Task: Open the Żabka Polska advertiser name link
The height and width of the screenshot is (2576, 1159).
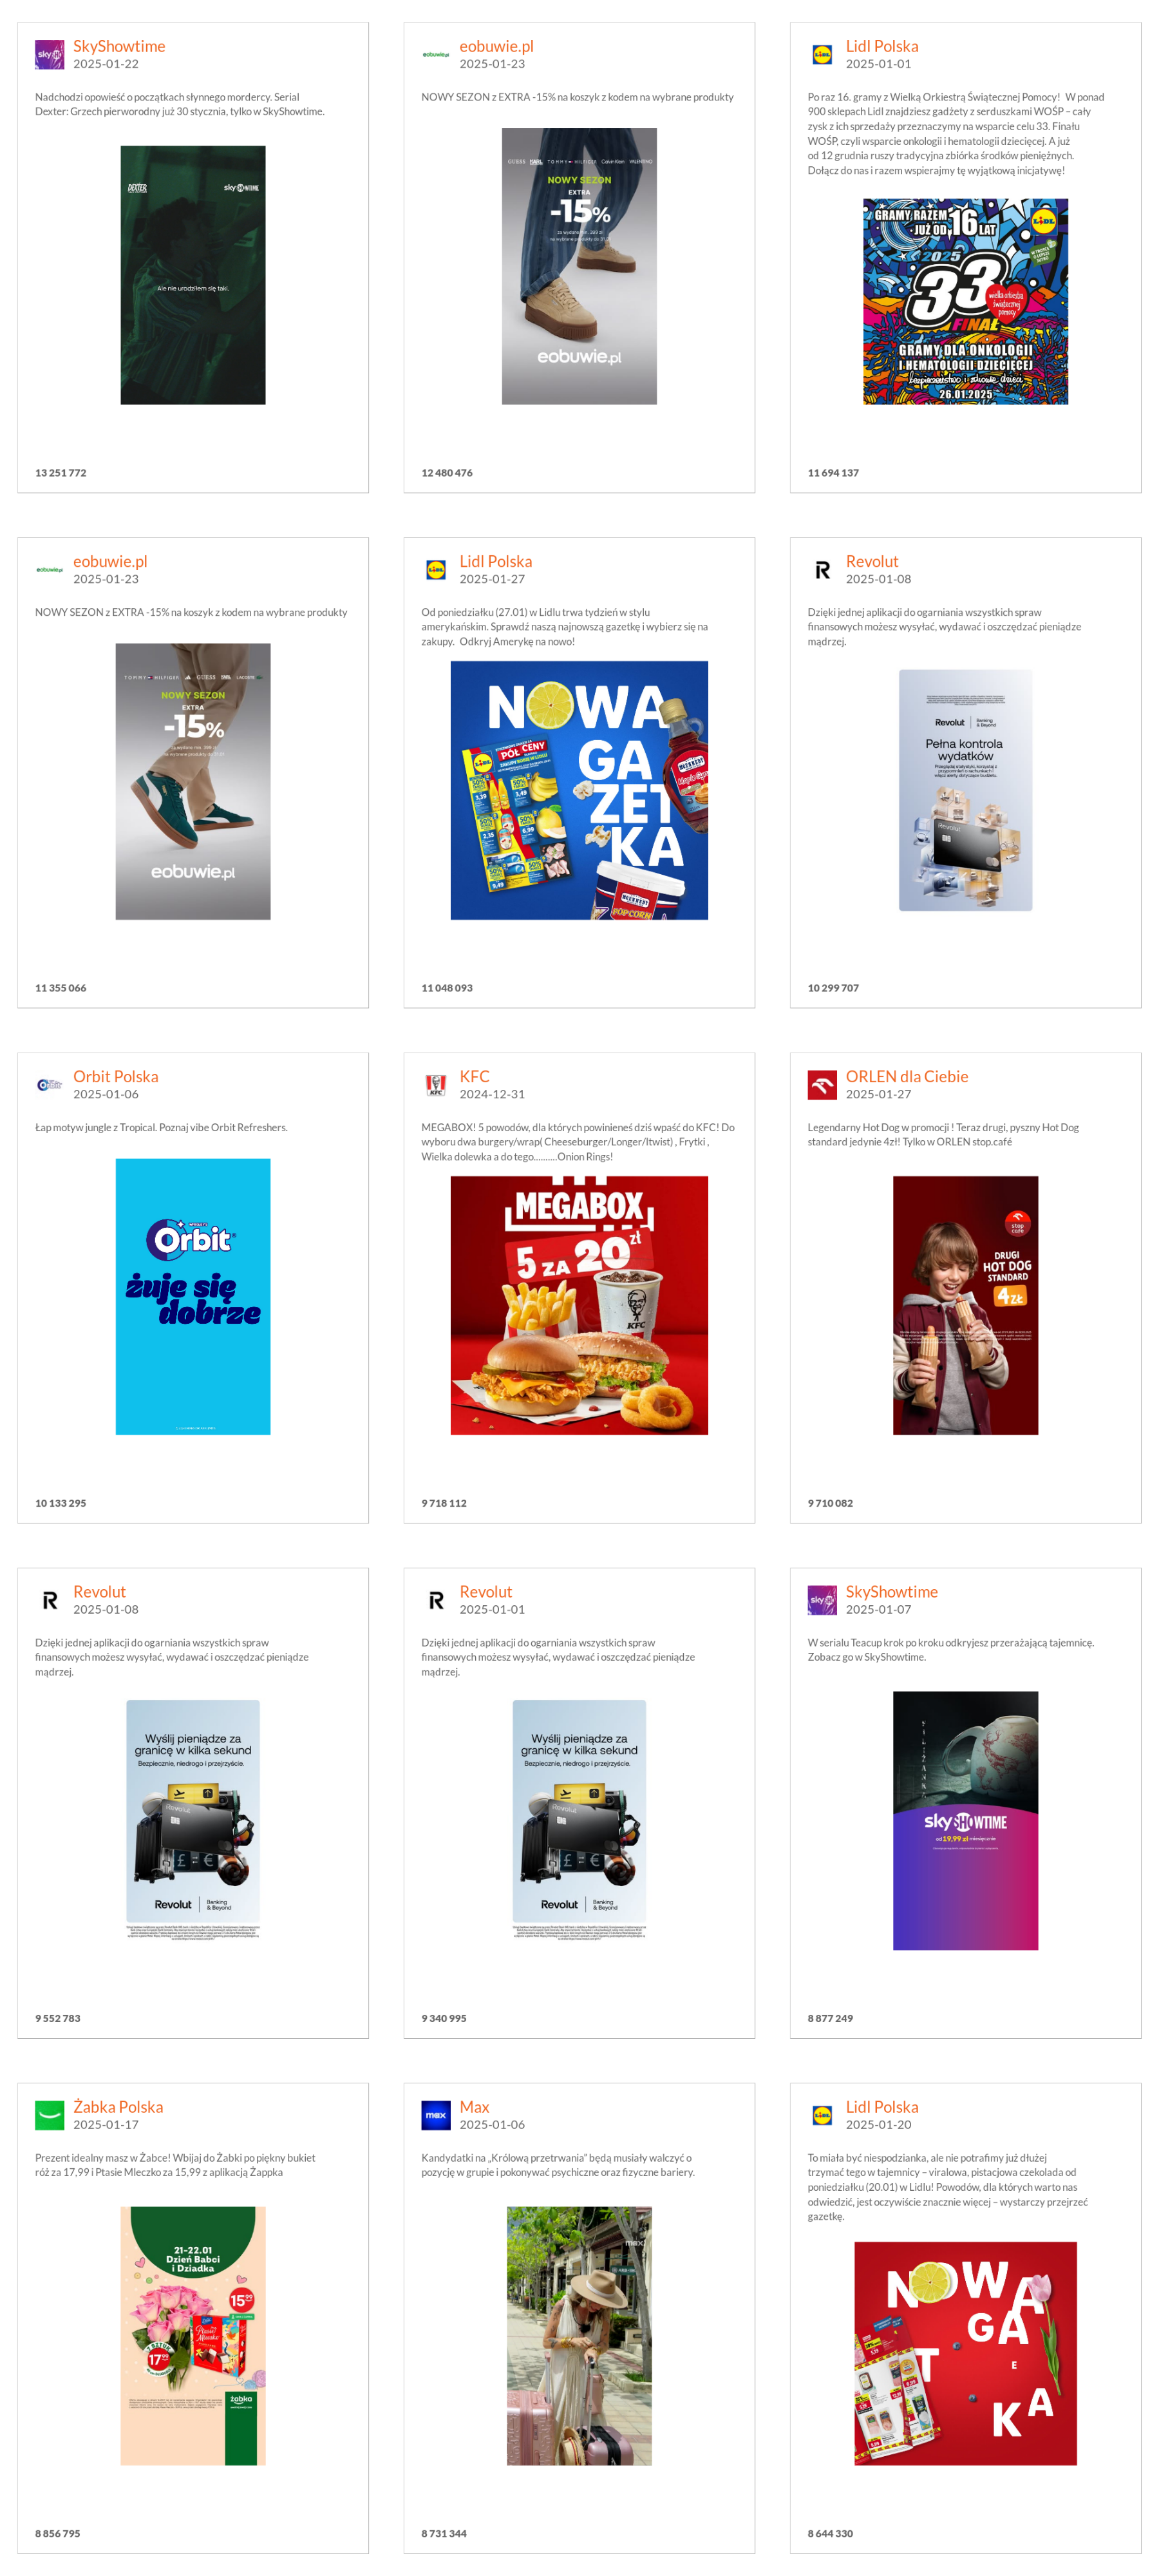Action: point(118,2106)
